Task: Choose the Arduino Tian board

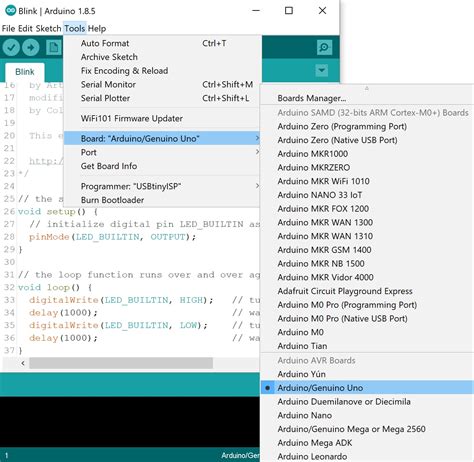Action: click(367, 346)
